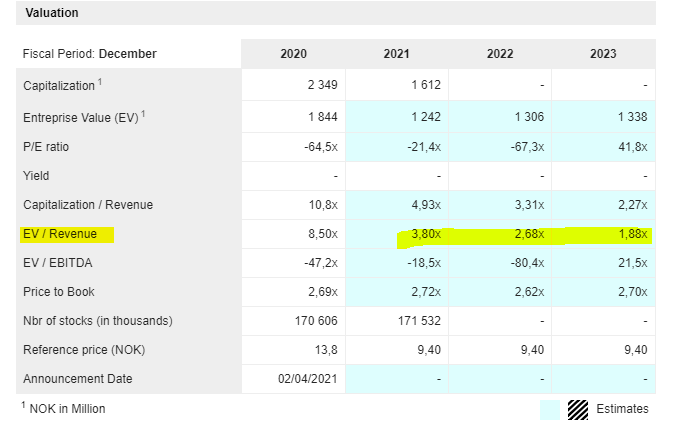Click the Fiscal Period: December header
This screenshot has width=676, height=441.
click(90, 54)
